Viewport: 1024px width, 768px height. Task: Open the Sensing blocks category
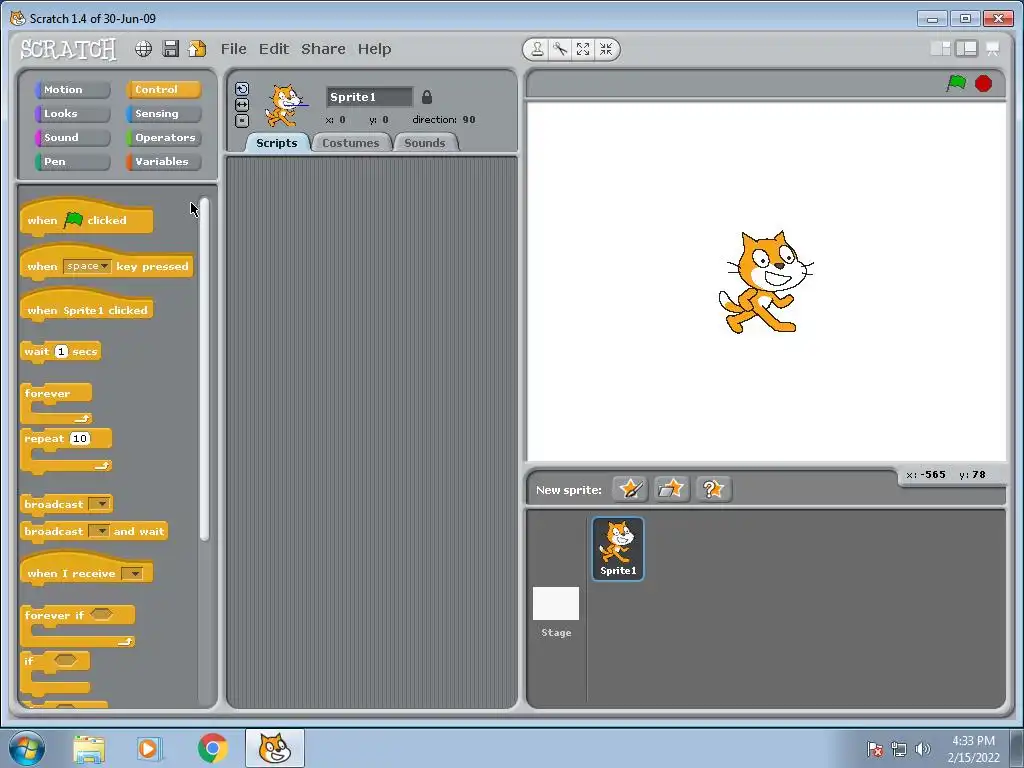tap(163, 114)
